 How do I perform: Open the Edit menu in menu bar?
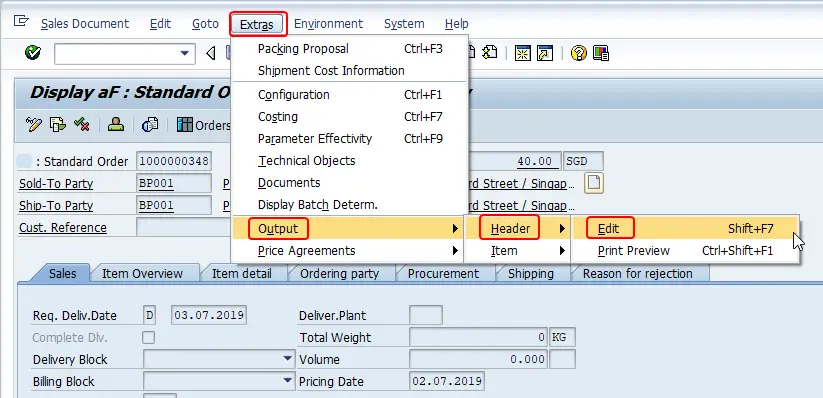(160, 24)
